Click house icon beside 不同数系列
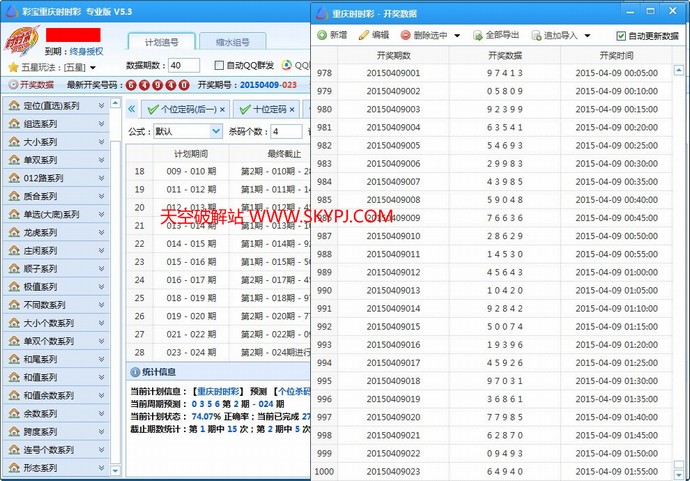The image size is (690, 481). click(x=15, y=305)
